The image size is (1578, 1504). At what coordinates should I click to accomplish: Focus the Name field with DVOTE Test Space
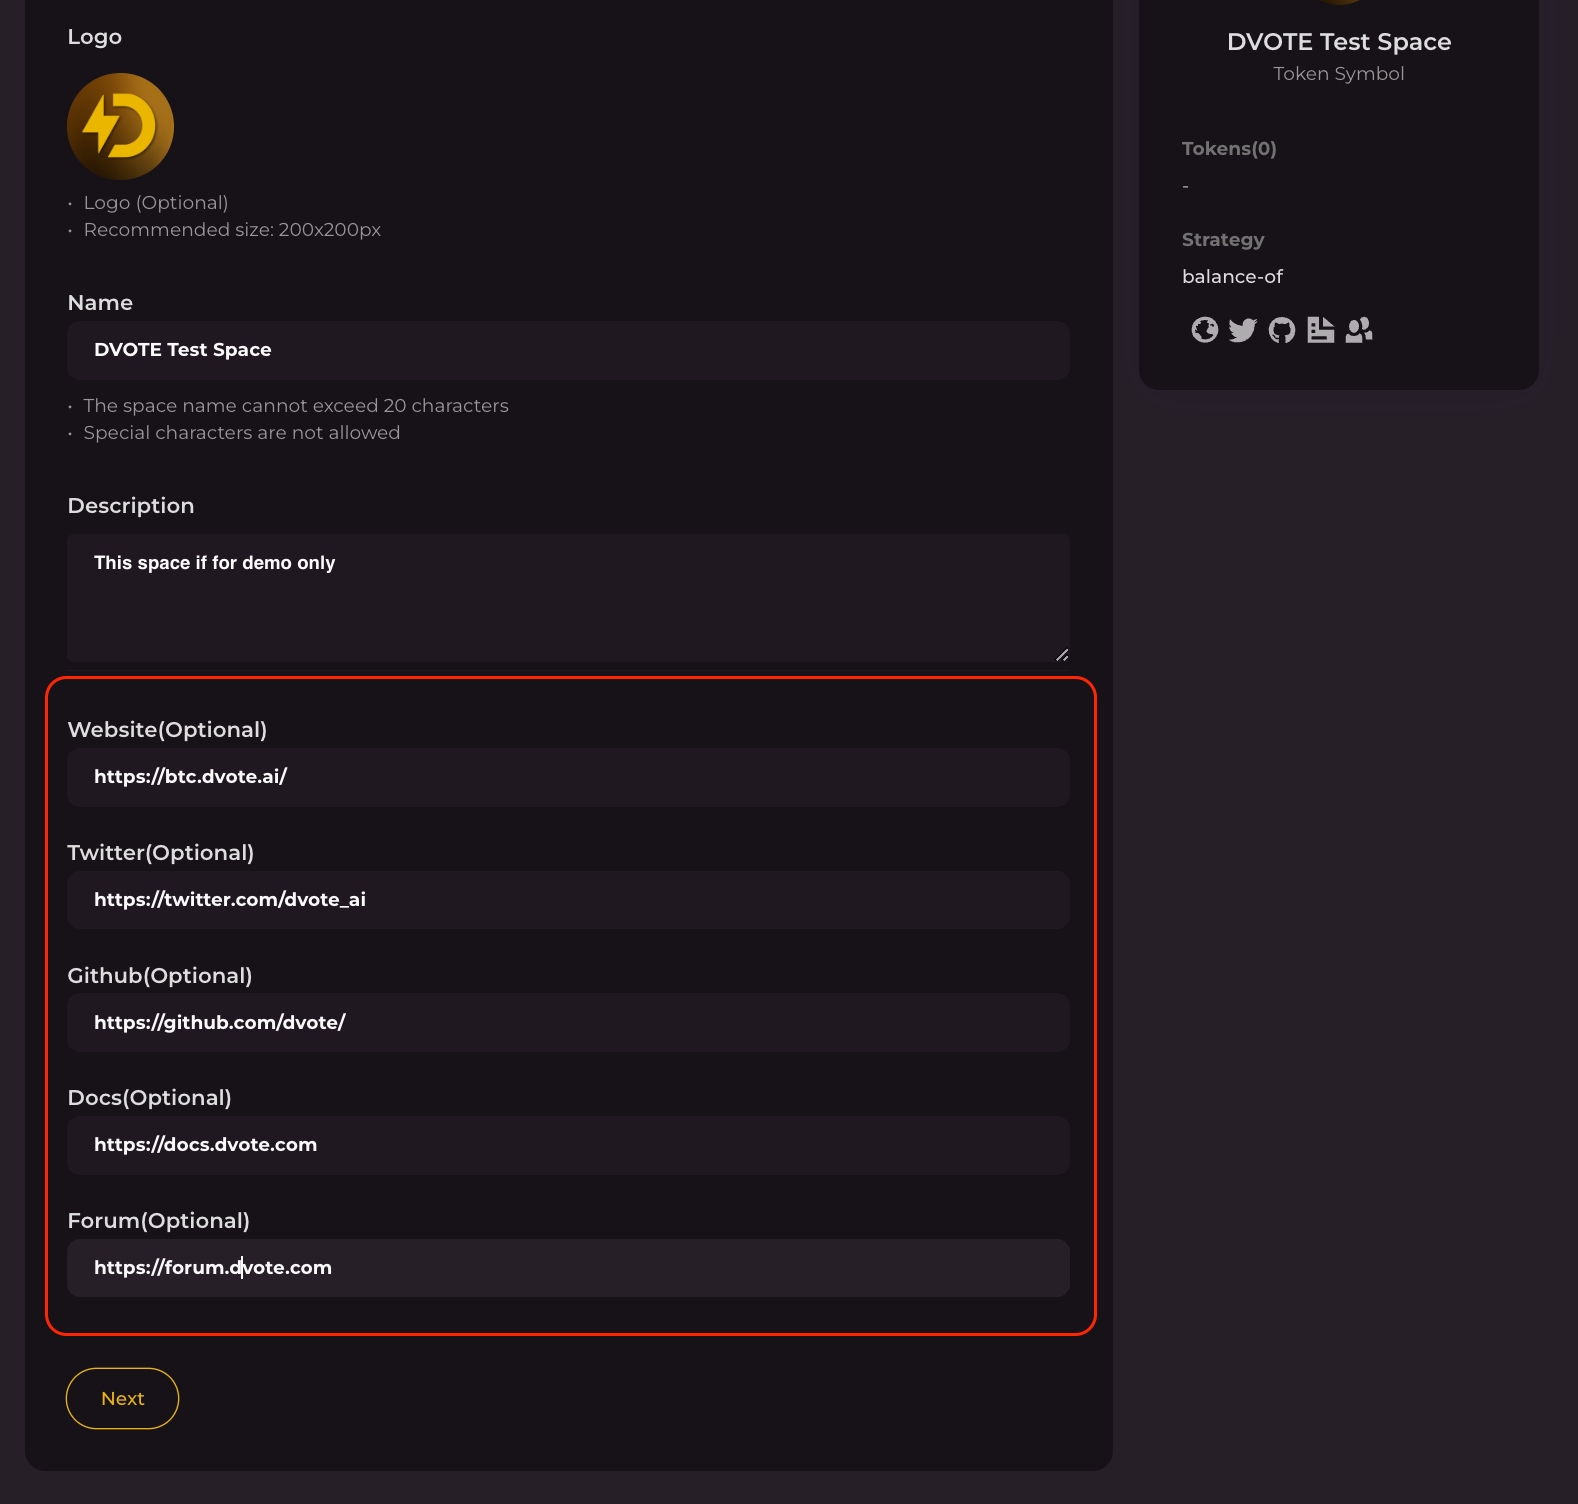[x=568, y=350]
